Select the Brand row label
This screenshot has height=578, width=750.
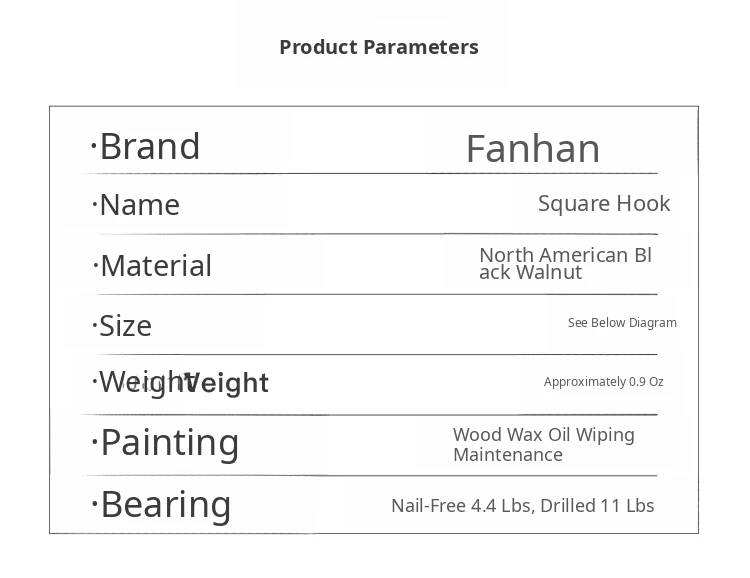tap(149, 147)
